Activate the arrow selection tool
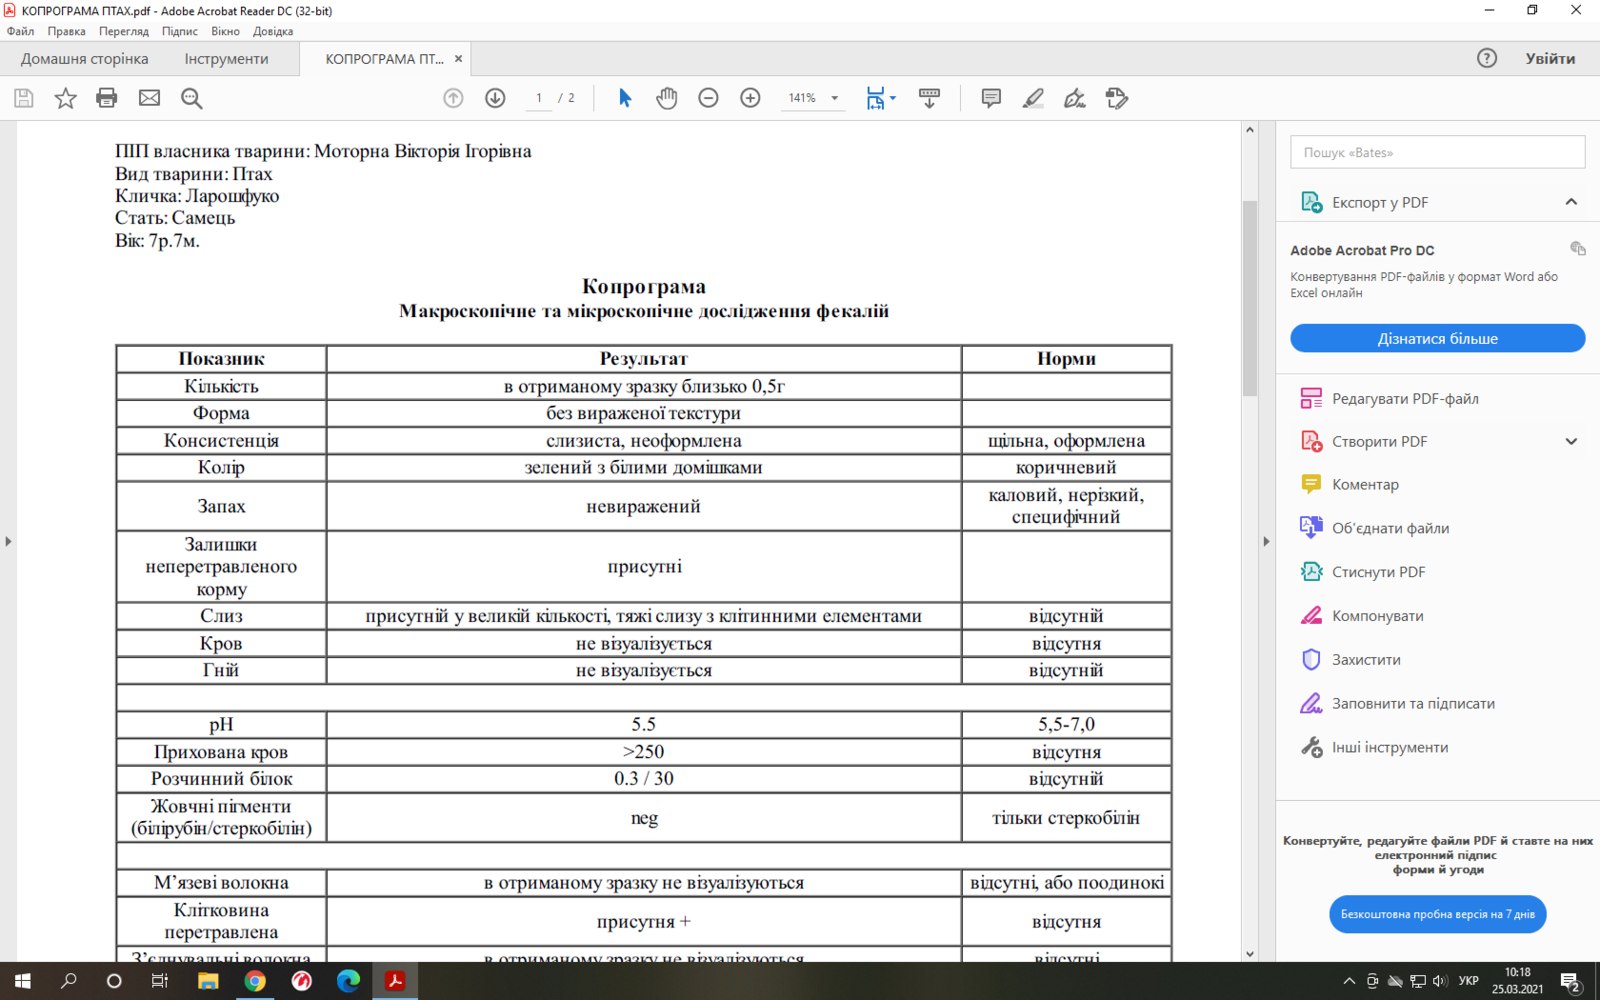This screenshot has height=1000, width=1600. click(x=625, y=98)
